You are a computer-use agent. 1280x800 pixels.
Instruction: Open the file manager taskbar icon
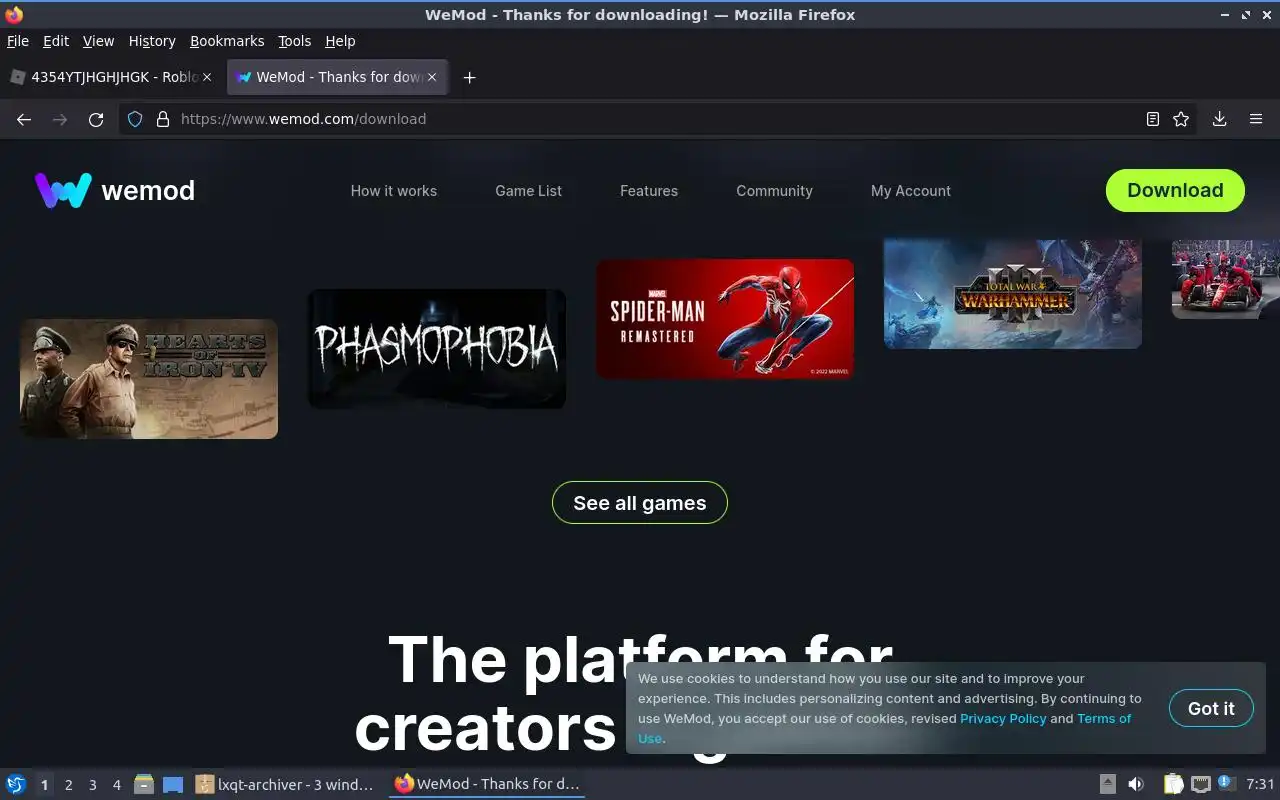tap(144, 784)
